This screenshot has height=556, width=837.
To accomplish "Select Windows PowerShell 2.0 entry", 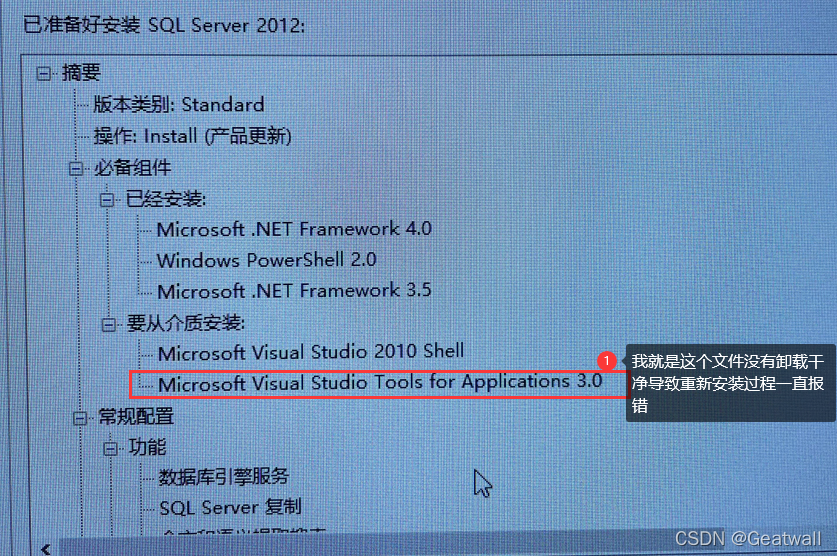I will [266, 260].
